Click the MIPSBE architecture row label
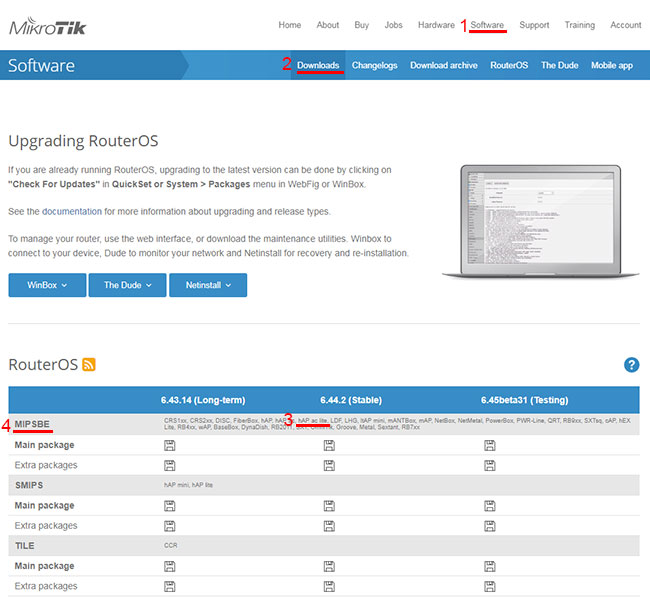 pos(32,424)
